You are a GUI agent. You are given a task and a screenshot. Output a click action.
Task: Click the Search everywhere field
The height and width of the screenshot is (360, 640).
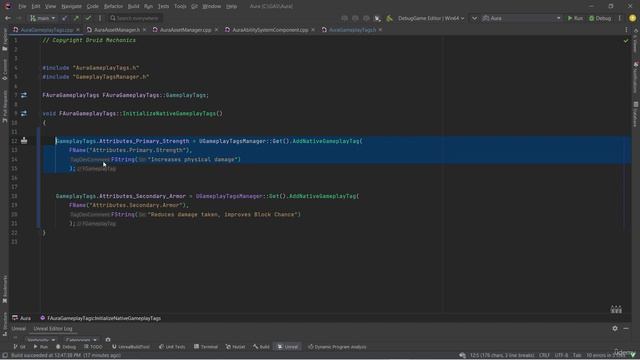(135, 18)
